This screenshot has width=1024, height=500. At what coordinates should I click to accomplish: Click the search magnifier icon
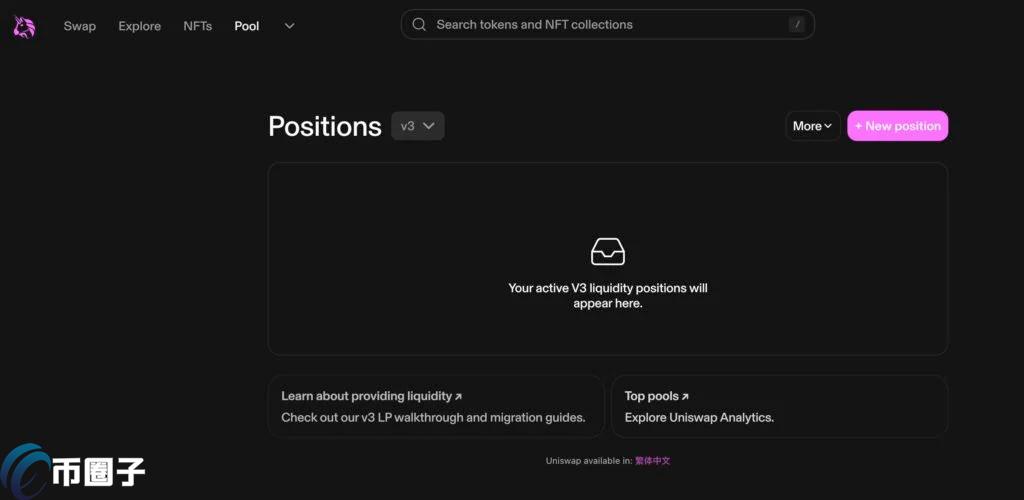(419, 25)
